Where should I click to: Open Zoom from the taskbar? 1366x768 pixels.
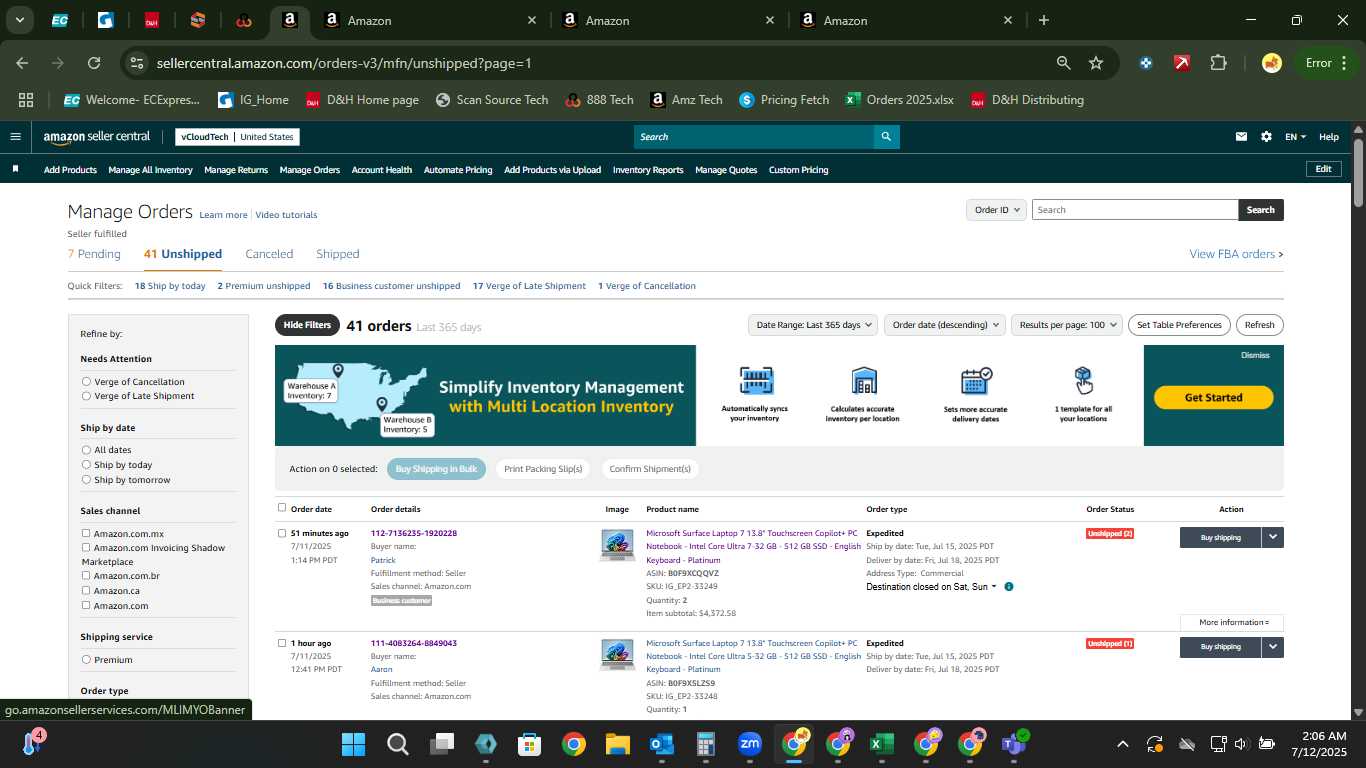pyautogui.click(x=749, y=744)
